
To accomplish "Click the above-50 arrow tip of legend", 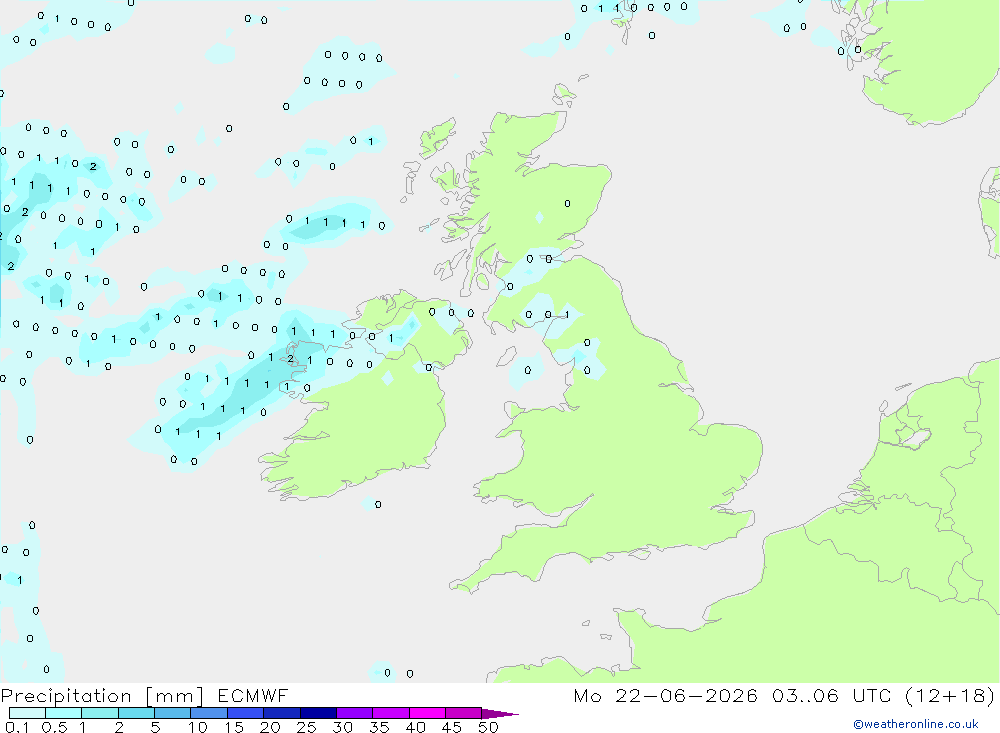I will 500,714.
